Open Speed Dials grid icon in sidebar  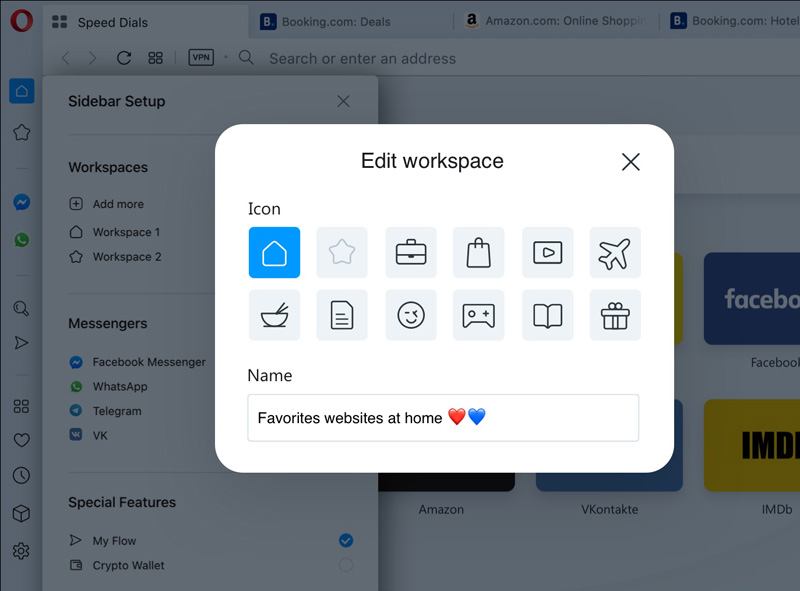[21, 406]
